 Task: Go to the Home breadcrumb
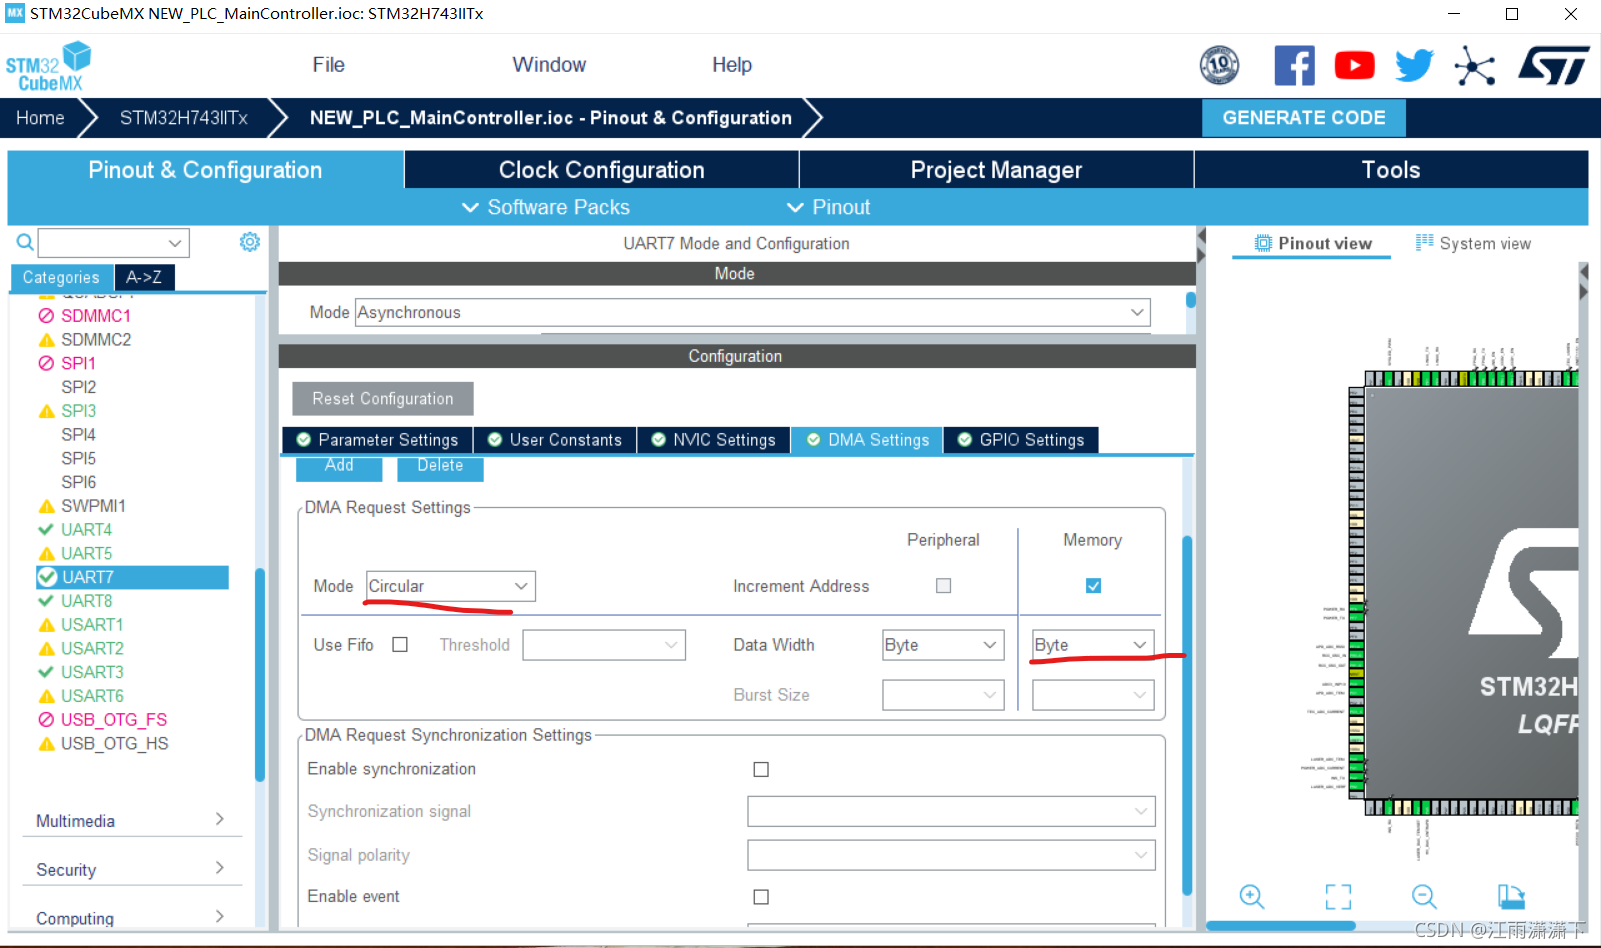coord(40,118)
